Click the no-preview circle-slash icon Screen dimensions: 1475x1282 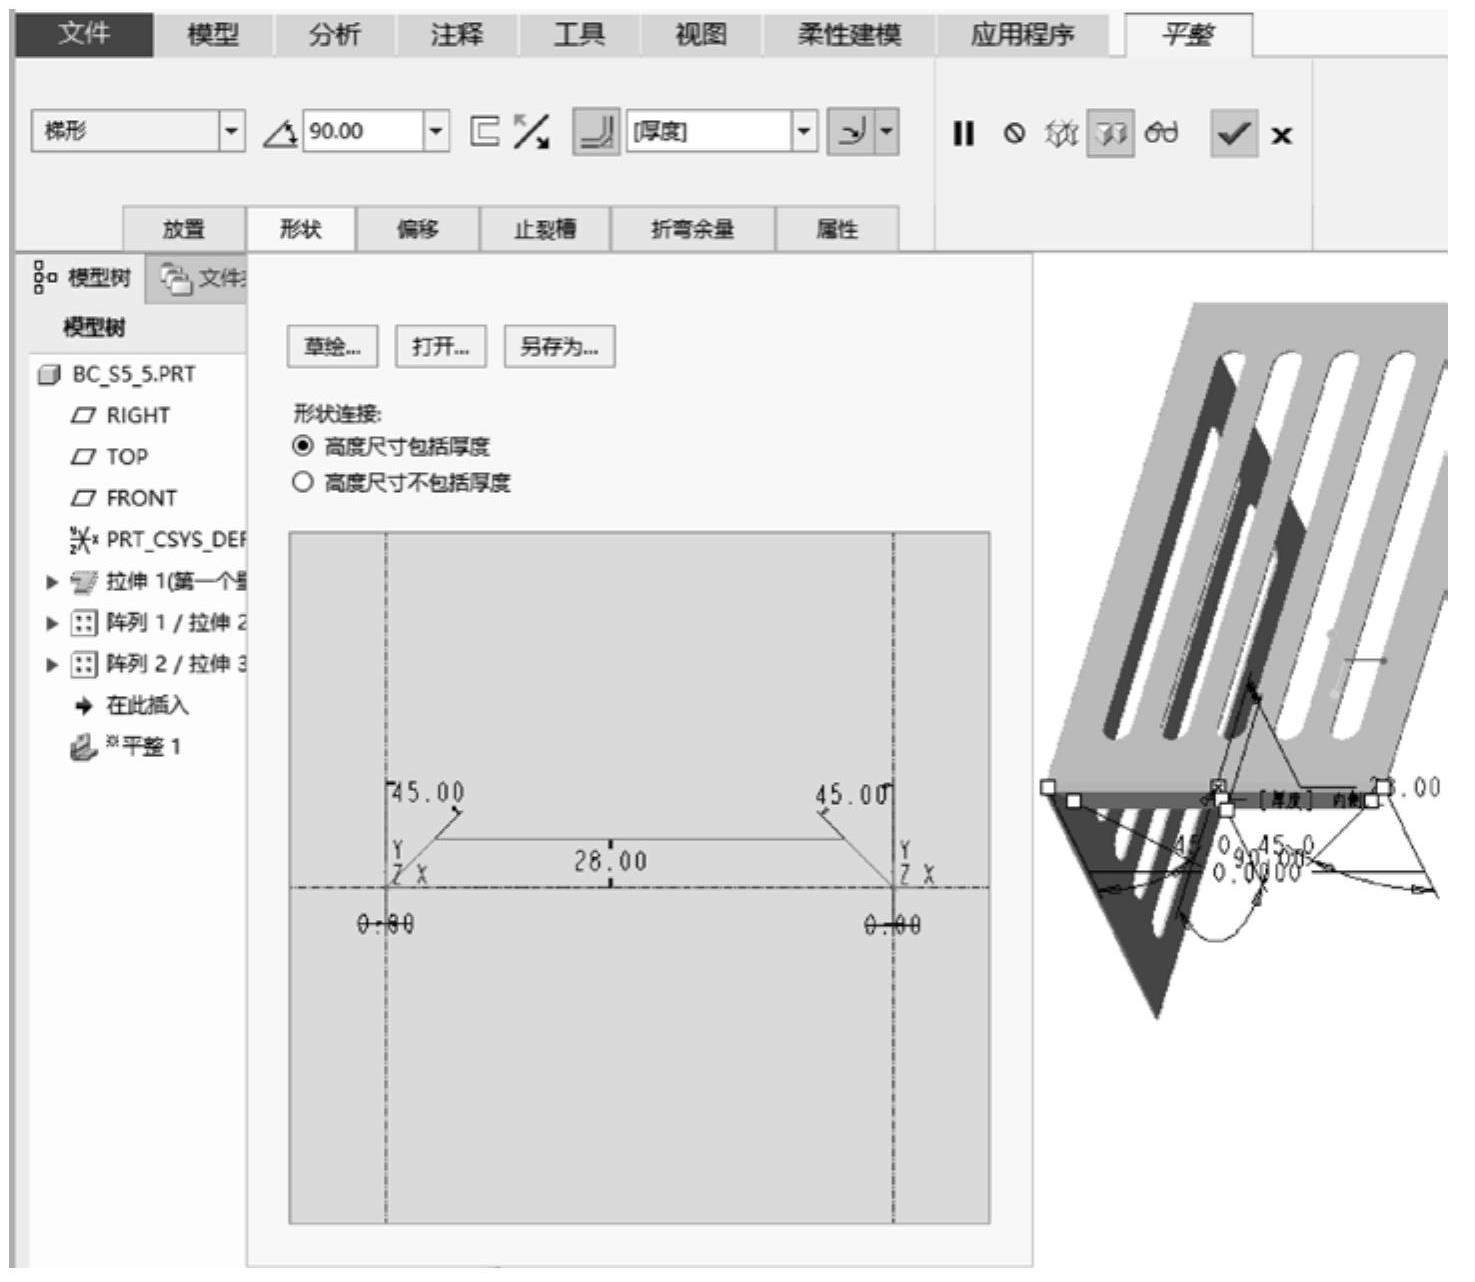tap(1014, 133)
